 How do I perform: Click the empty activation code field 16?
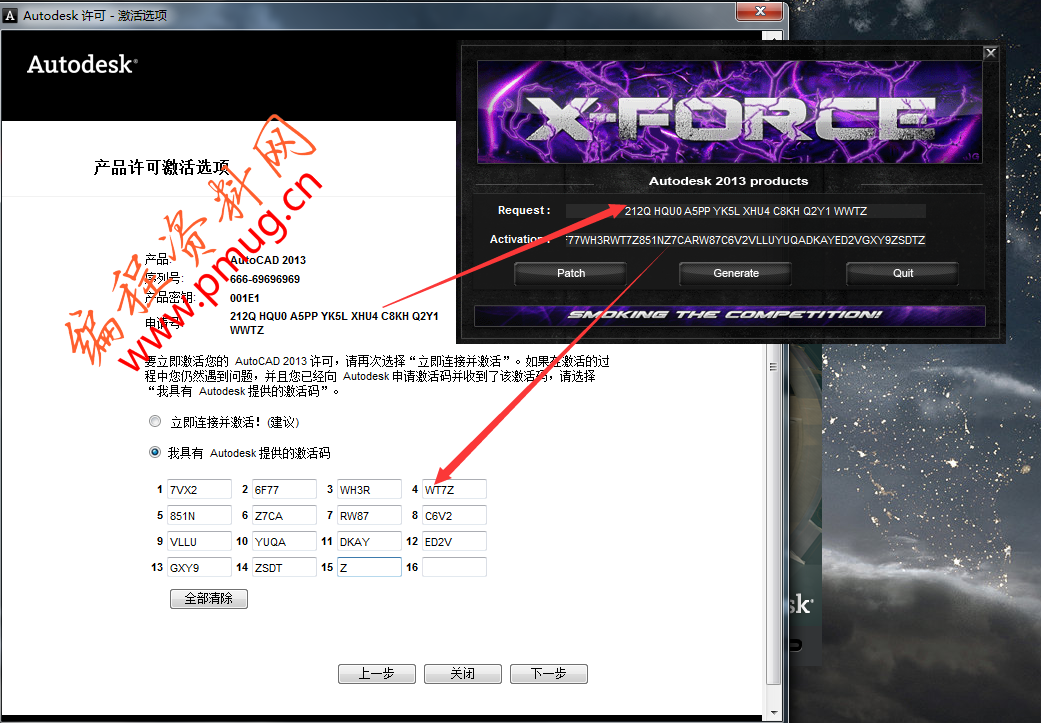[454, 567]
